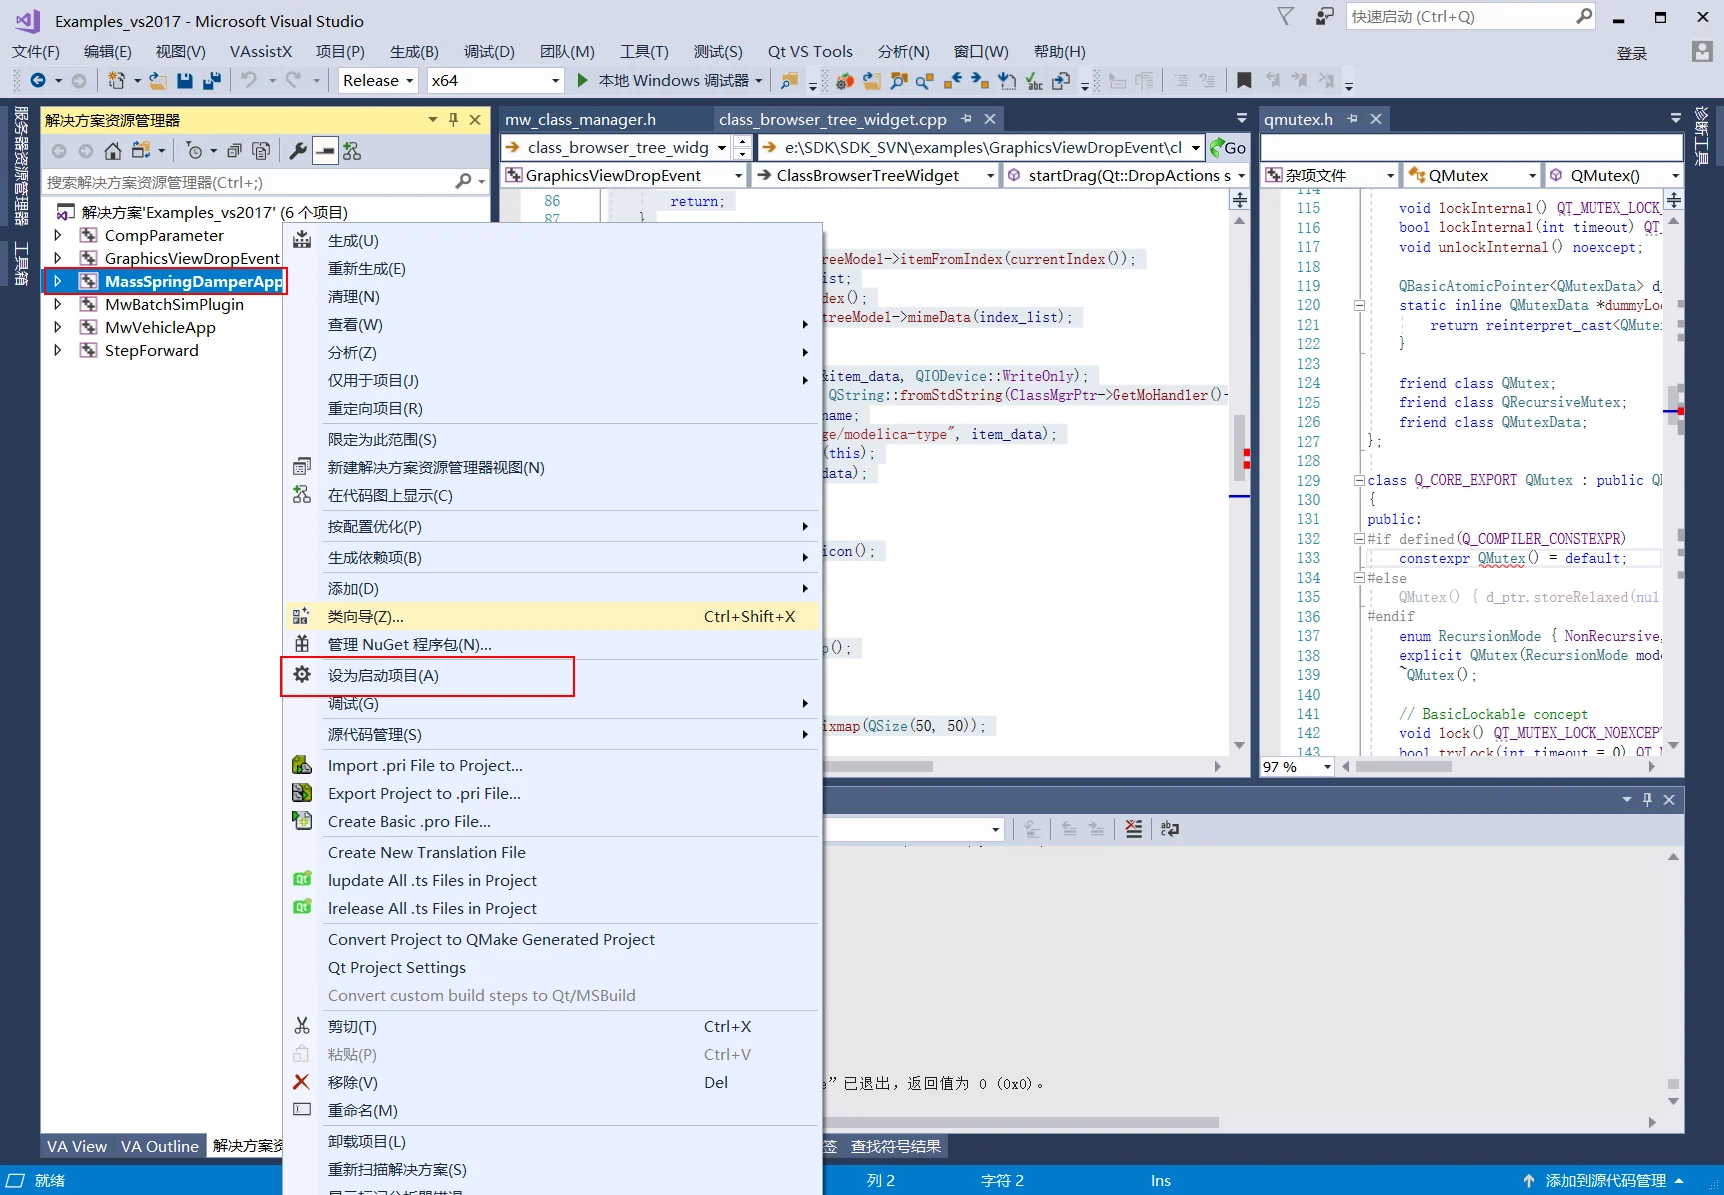Screen dimensions: 1724x1195
Task: Click the Home icon in Solution Explorer
Action: 113,151
